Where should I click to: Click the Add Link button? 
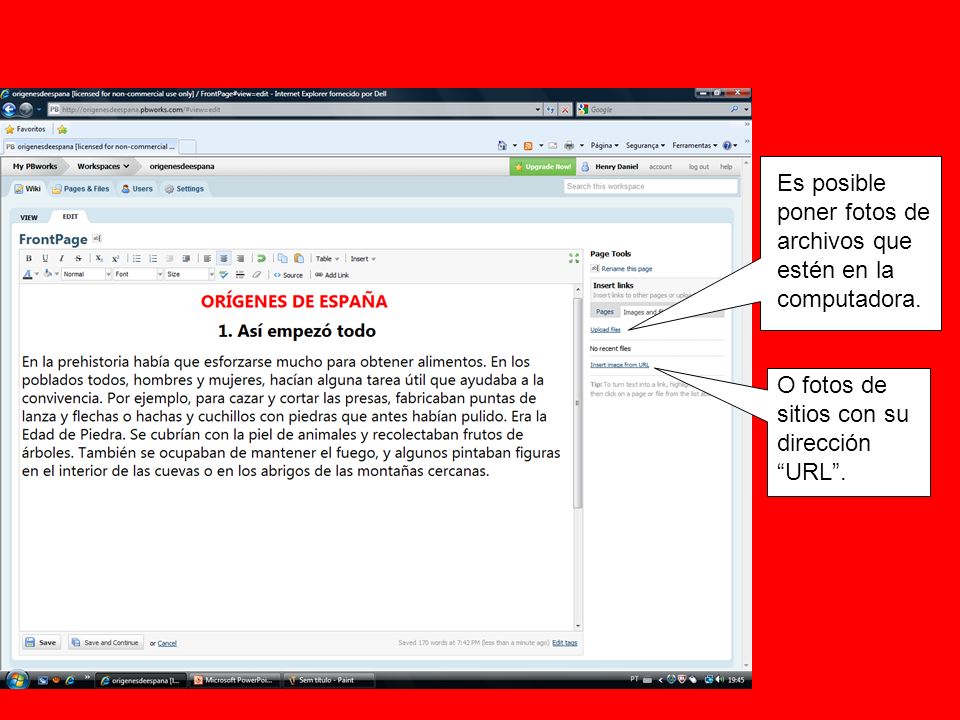pos(332,276)
